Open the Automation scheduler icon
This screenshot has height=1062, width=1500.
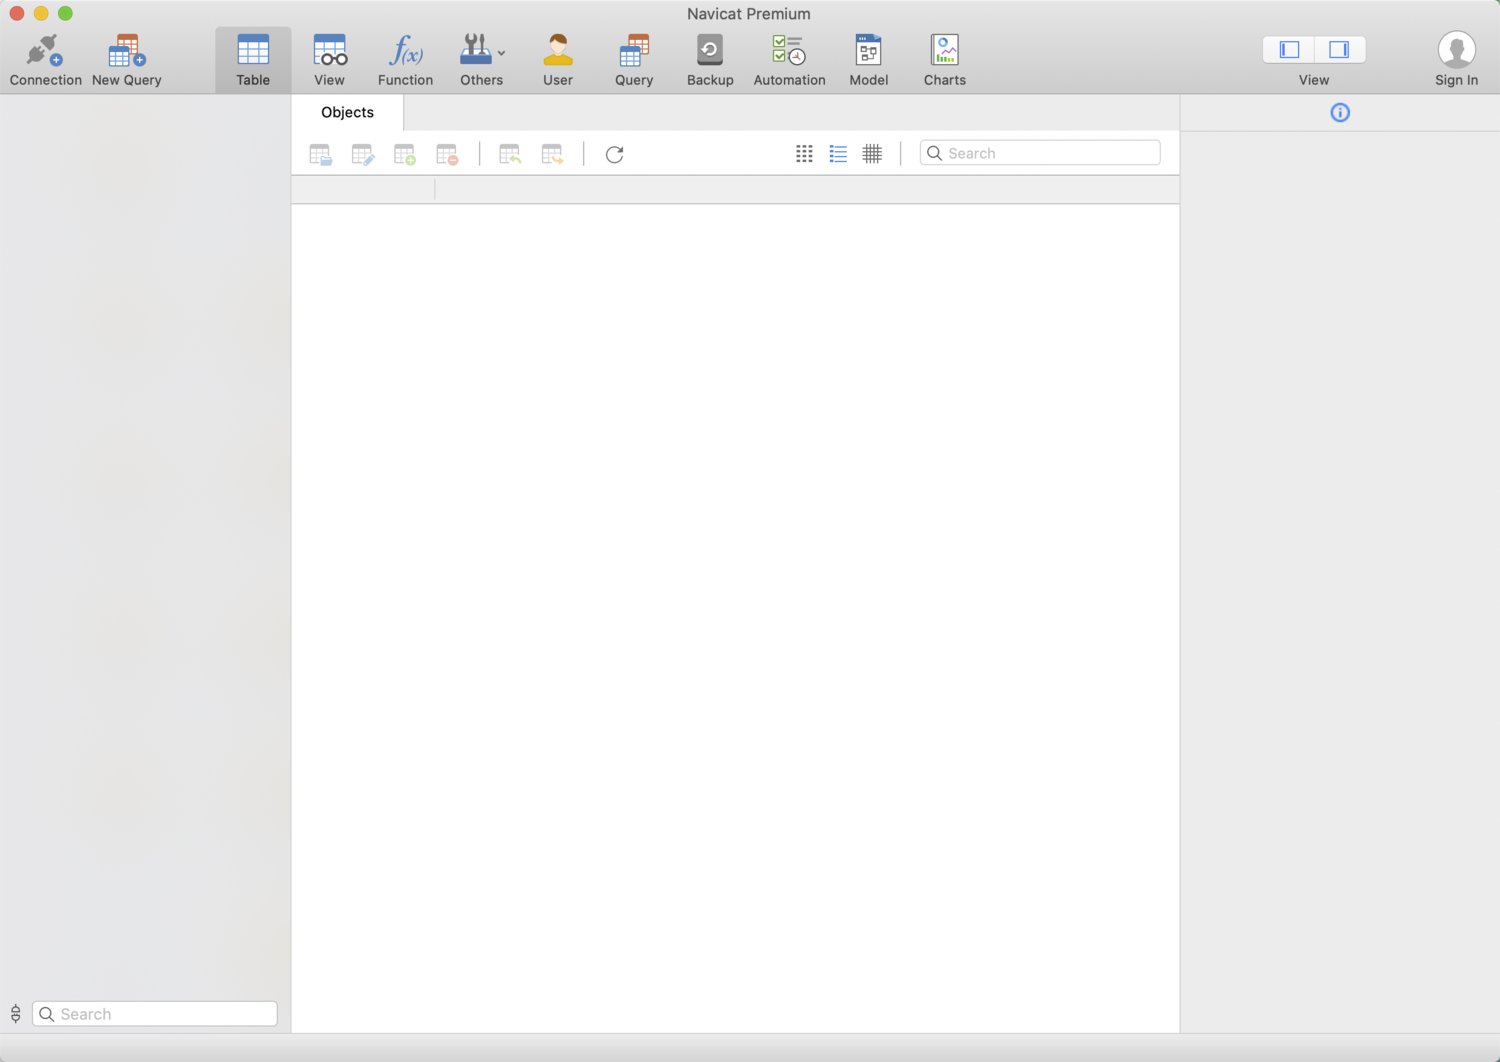coord(789,60)
